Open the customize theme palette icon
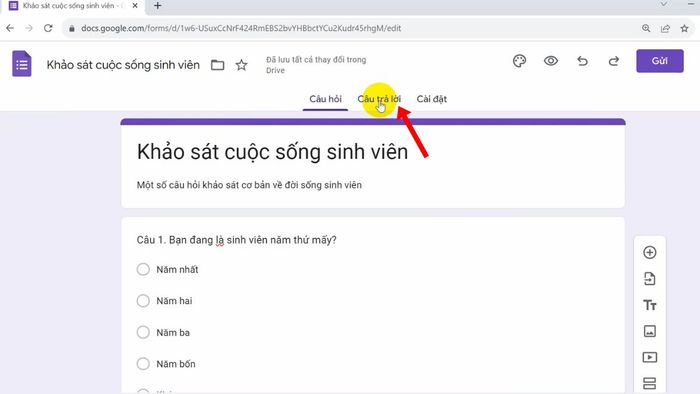Viewport: 700px width, 394px height. coord(519,61)
